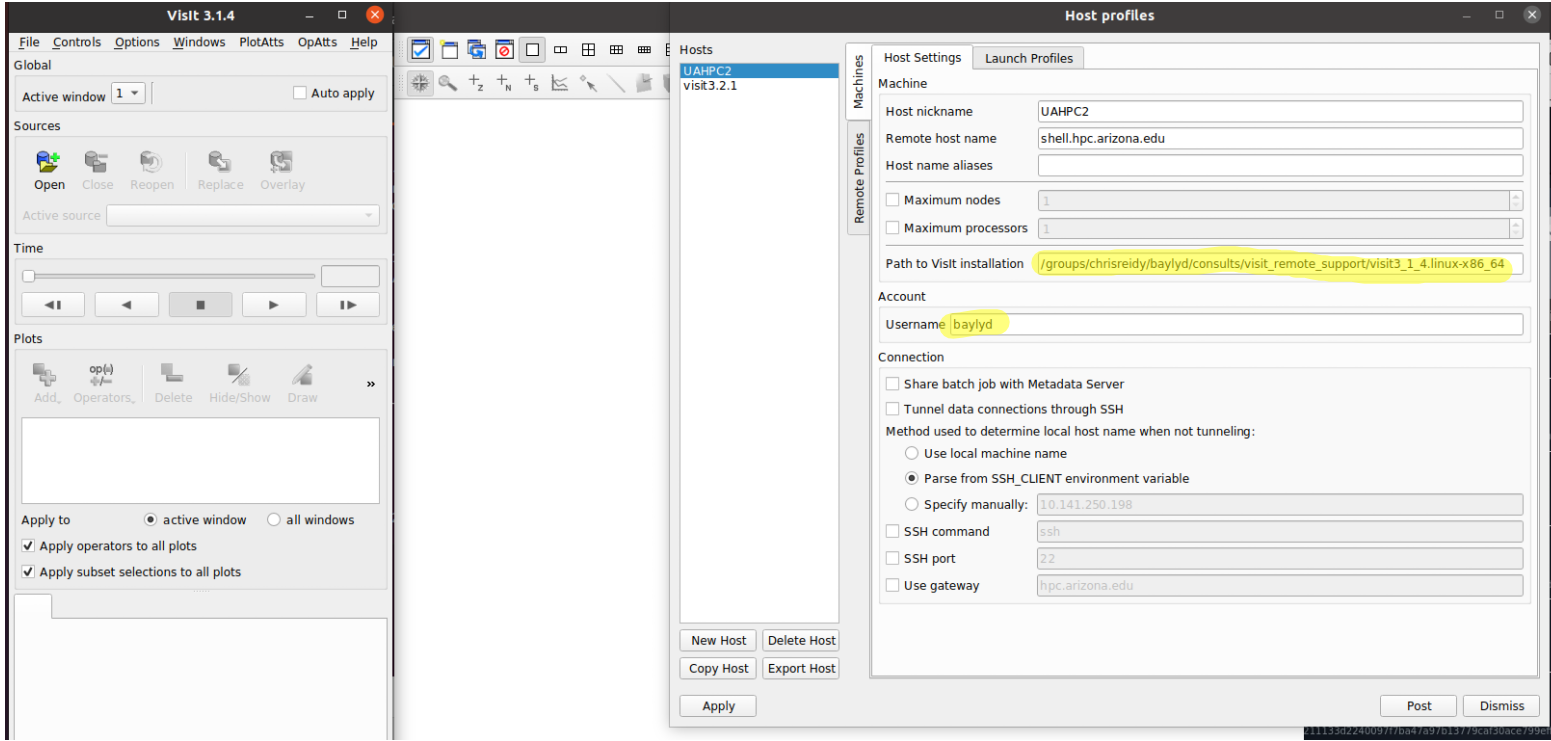Enable the SSH command checkbox

[892, 531]
